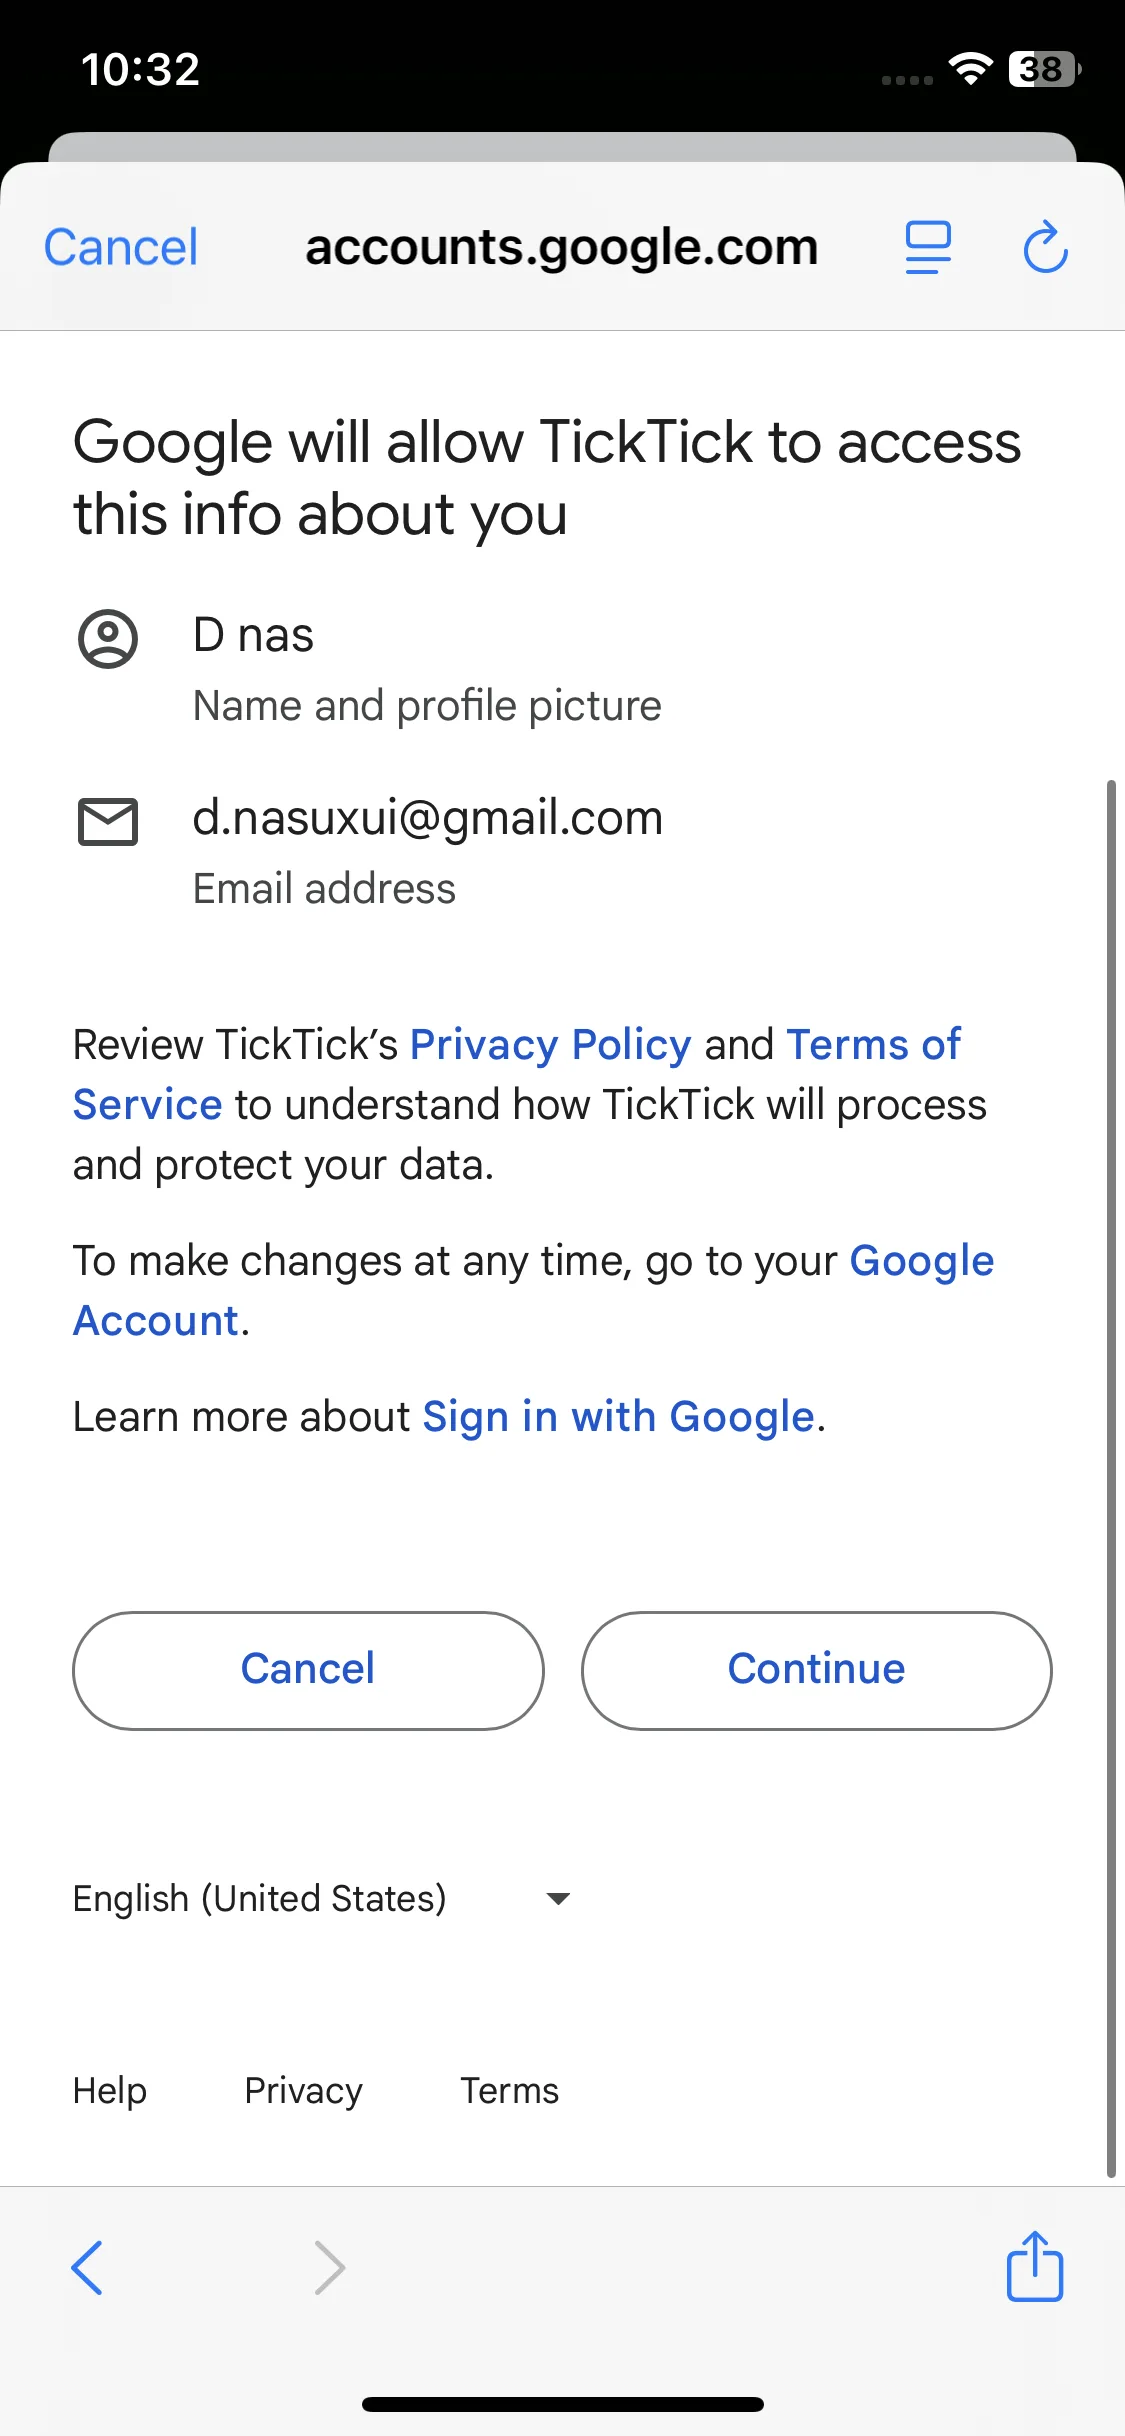1125x2436 pixels.
Task: Tap the browser back arrow
Action: [x=88, y=2267]
